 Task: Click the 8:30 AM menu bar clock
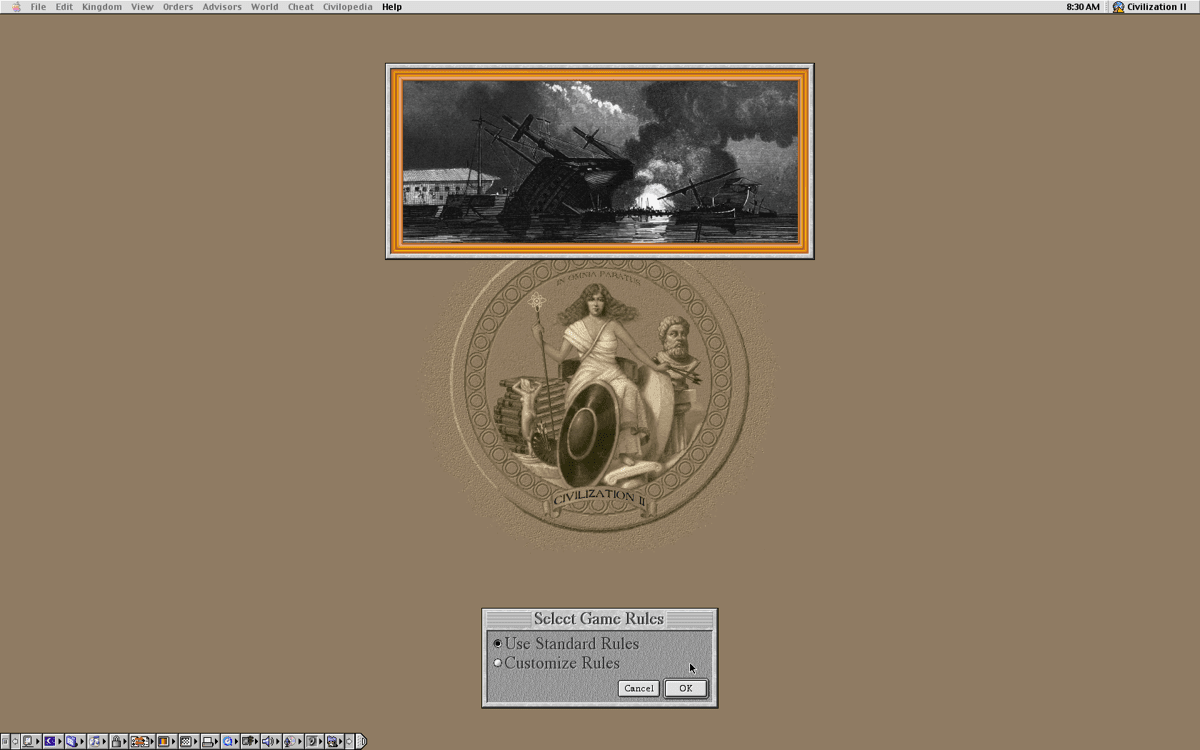click(x=1083, y=7)
